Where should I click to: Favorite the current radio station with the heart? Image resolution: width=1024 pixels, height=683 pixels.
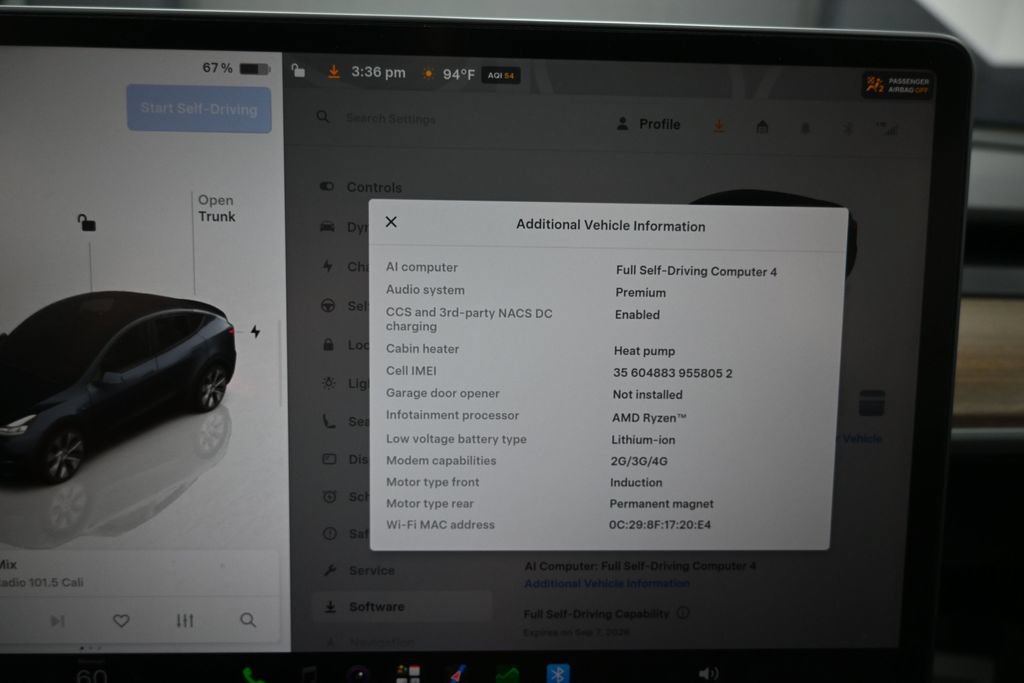tap(121, 620)
